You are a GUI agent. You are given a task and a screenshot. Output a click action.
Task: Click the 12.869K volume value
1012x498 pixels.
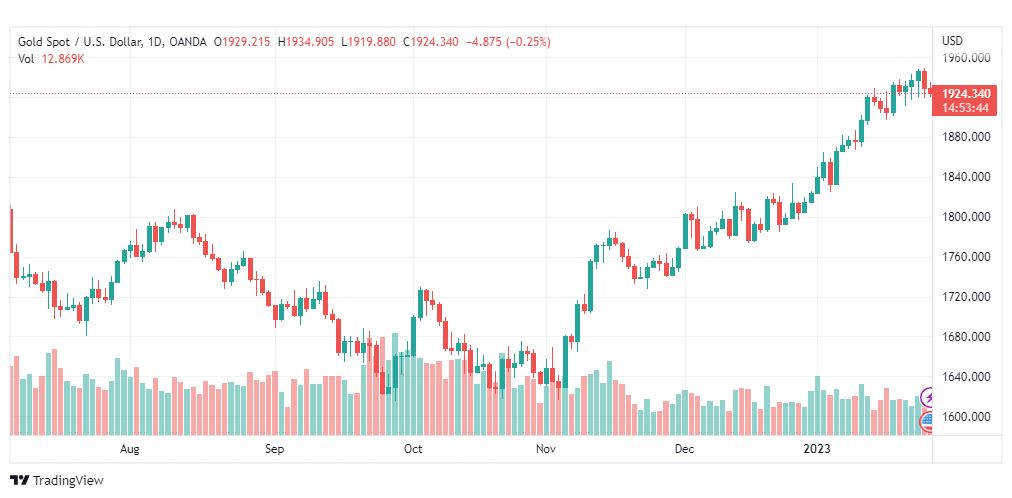point(63,58)
